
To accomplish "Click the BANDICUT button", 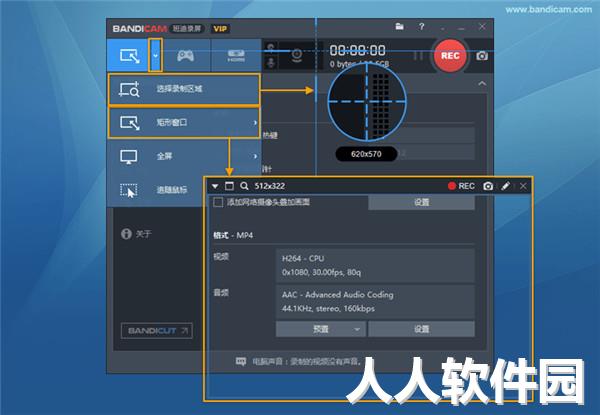I will [x=157, y=331].
